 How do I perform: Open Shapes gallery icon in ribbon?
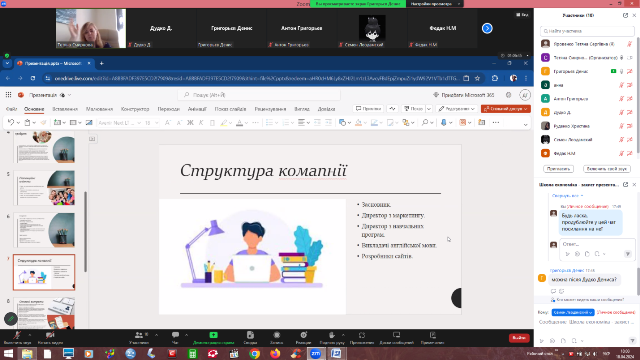pos(342,122)
